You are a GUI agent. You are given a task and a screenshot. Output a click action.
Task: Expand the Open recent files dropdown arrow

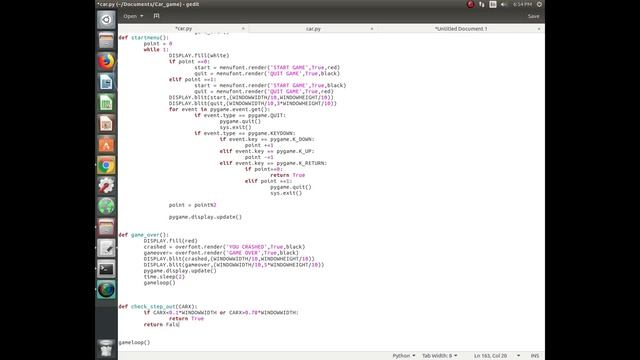(x=142, y=16)
